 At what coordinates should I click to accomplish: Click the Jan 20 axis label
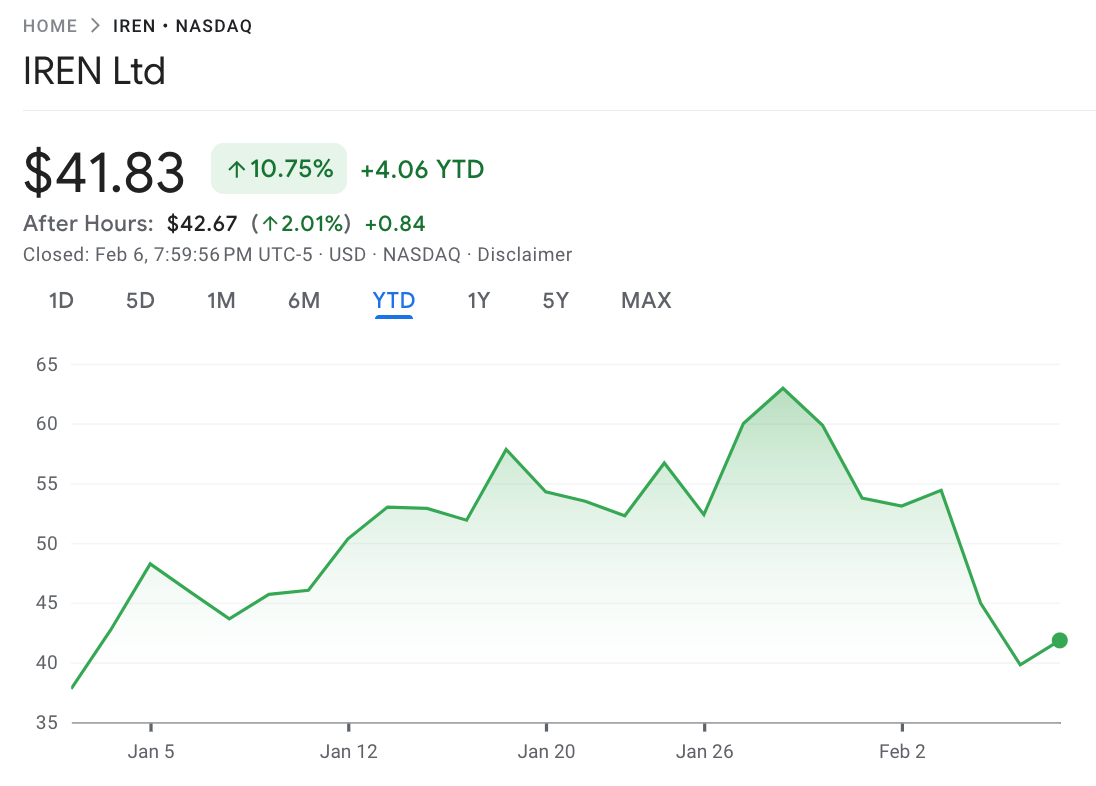(x=546, y=752)
